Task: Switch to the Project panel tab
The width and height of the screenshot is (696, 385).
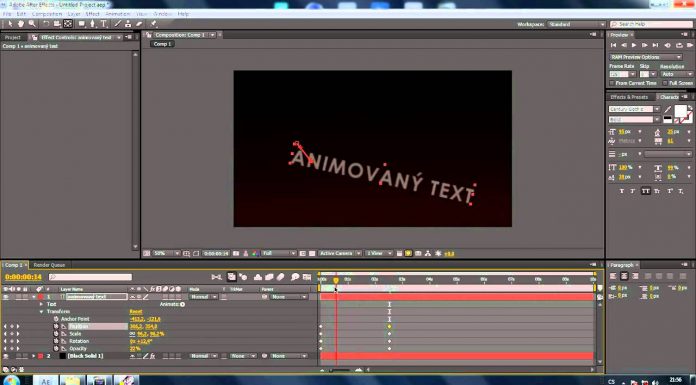Action: pos(13,38)
